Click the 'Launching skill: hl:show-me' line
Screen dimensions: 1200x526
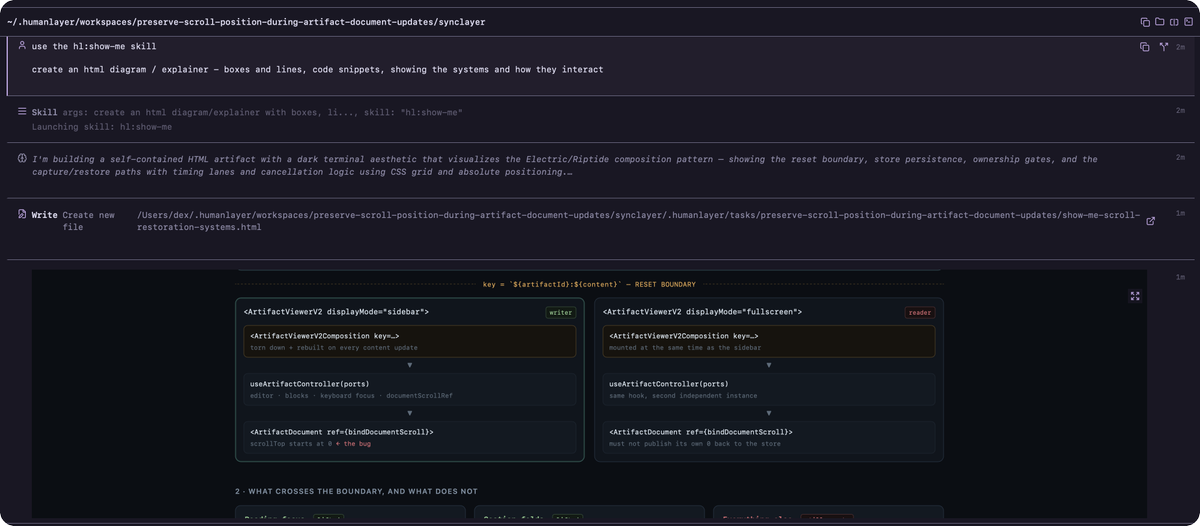point(102,127)
